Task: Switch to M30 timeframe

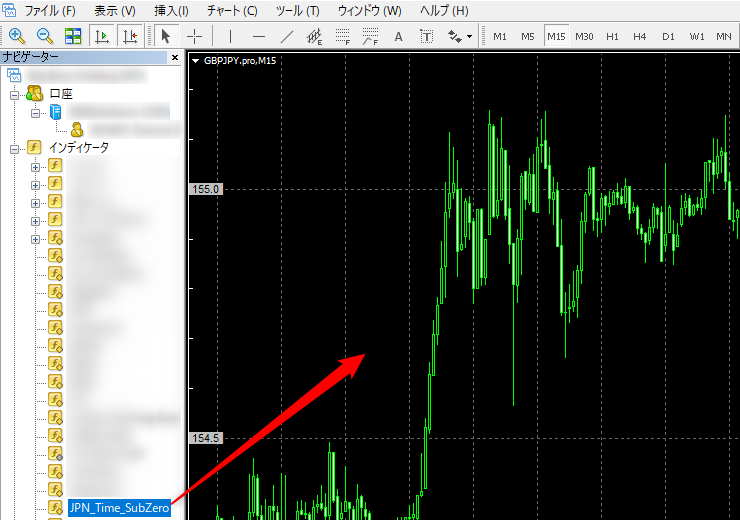Action: (x=584, y=36)
